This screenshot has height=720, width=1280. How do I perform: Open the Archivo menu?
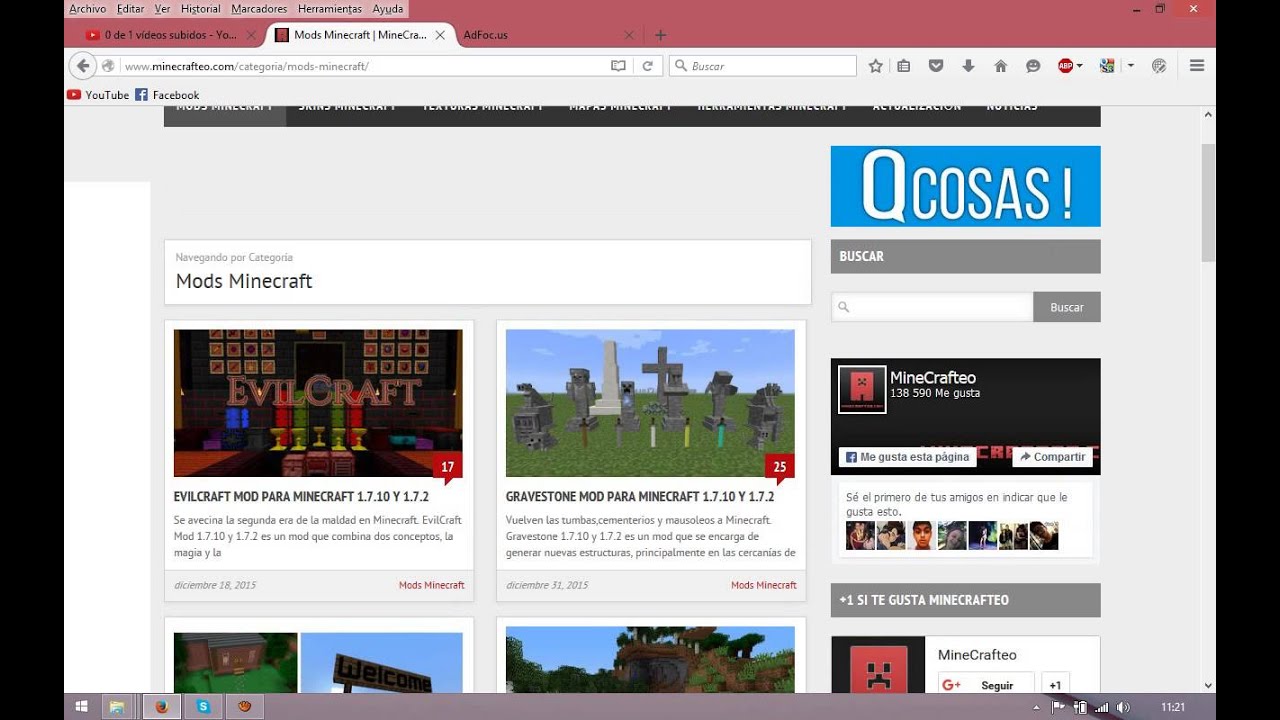click(87, 9)
